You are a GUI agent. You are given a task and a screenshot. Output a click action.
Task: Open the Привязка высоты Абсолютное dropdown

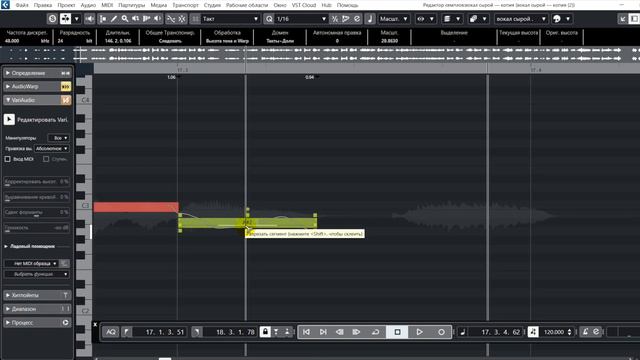coord(52,149)
